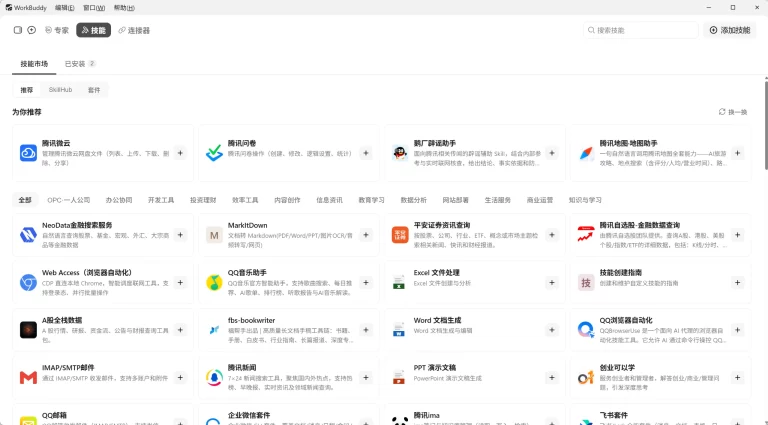Switch to the 专家 tab

(57, 30)
